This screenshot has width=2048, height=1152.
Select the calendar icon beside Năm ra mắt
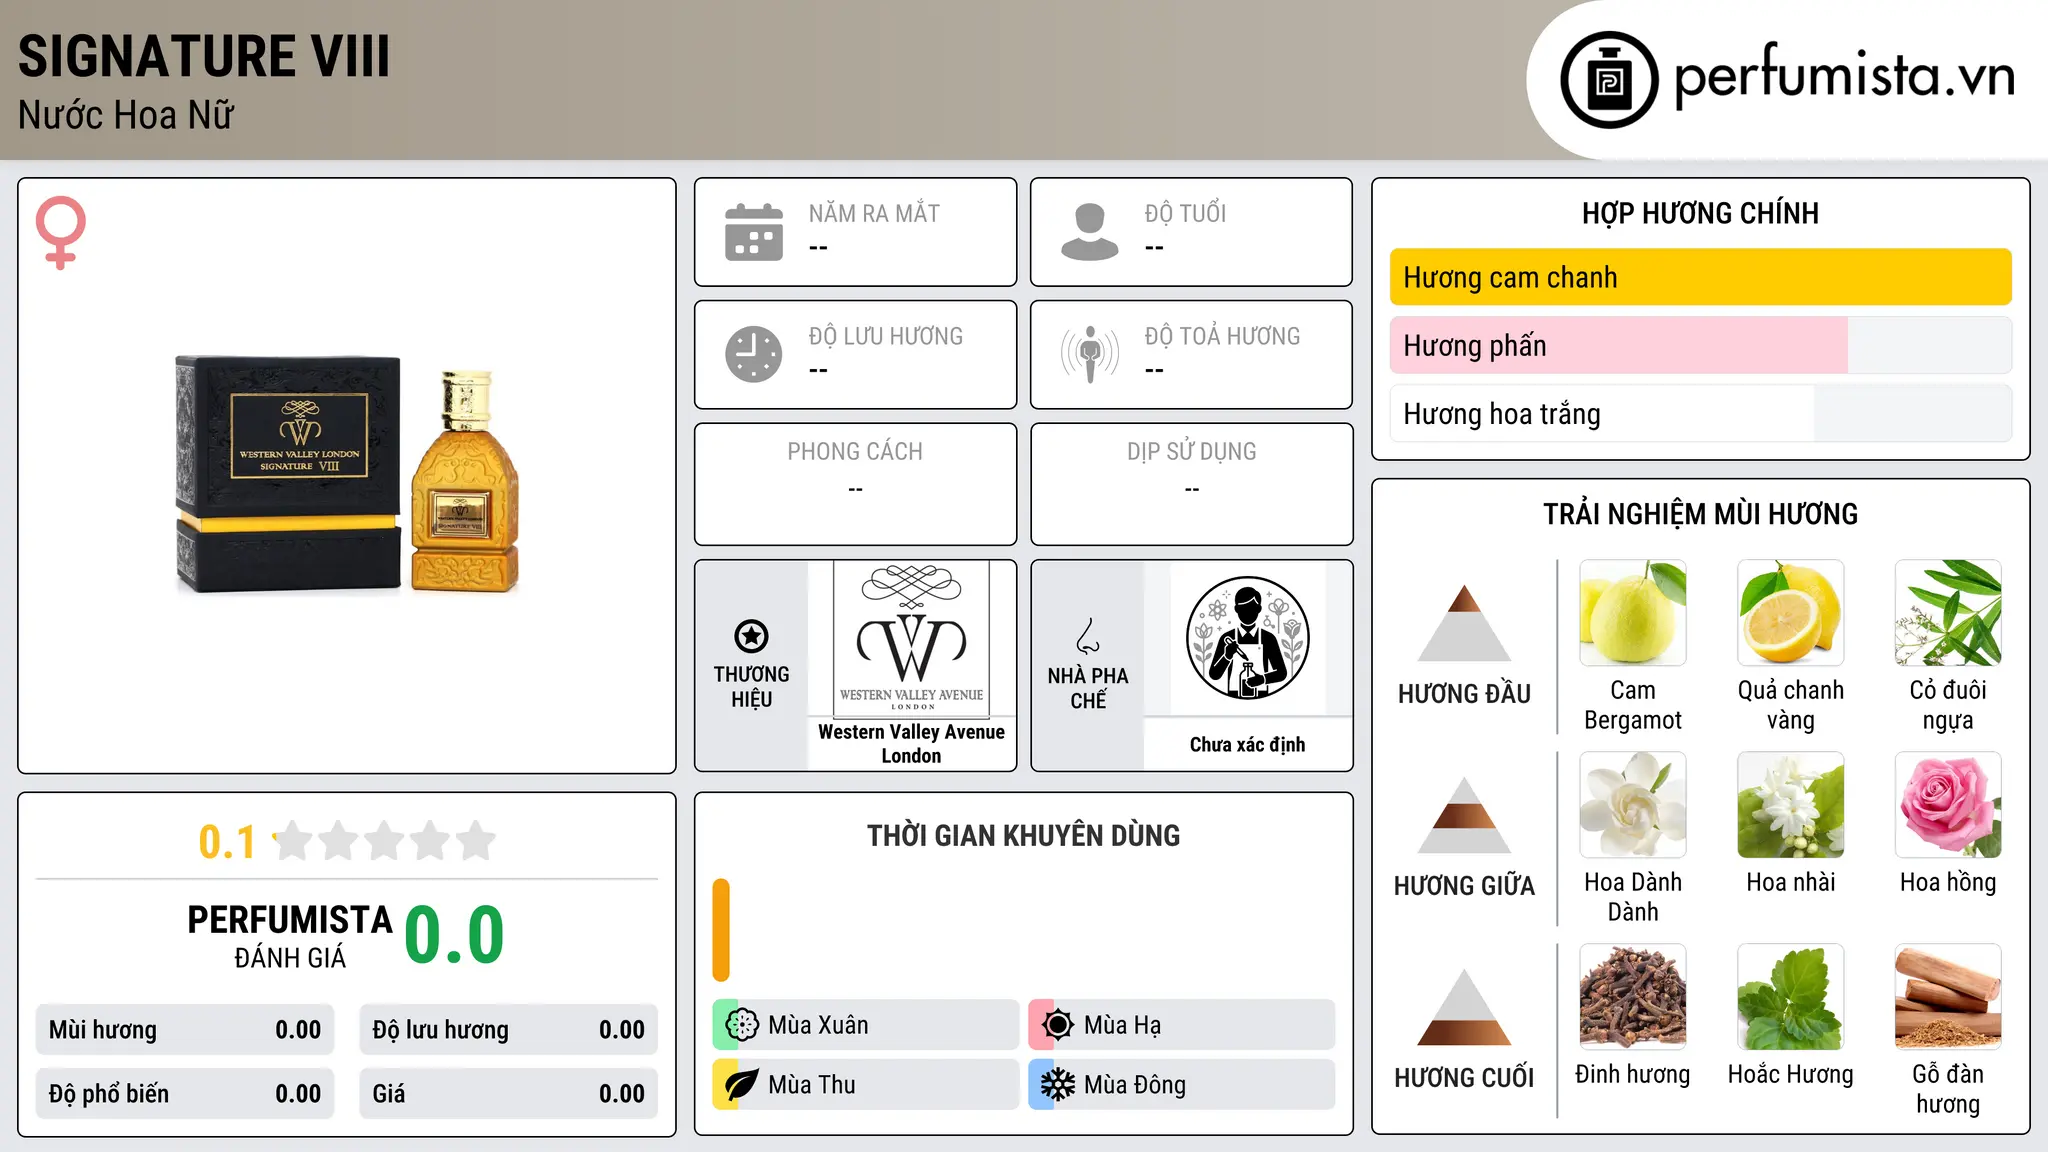click(x=754, y=232)
